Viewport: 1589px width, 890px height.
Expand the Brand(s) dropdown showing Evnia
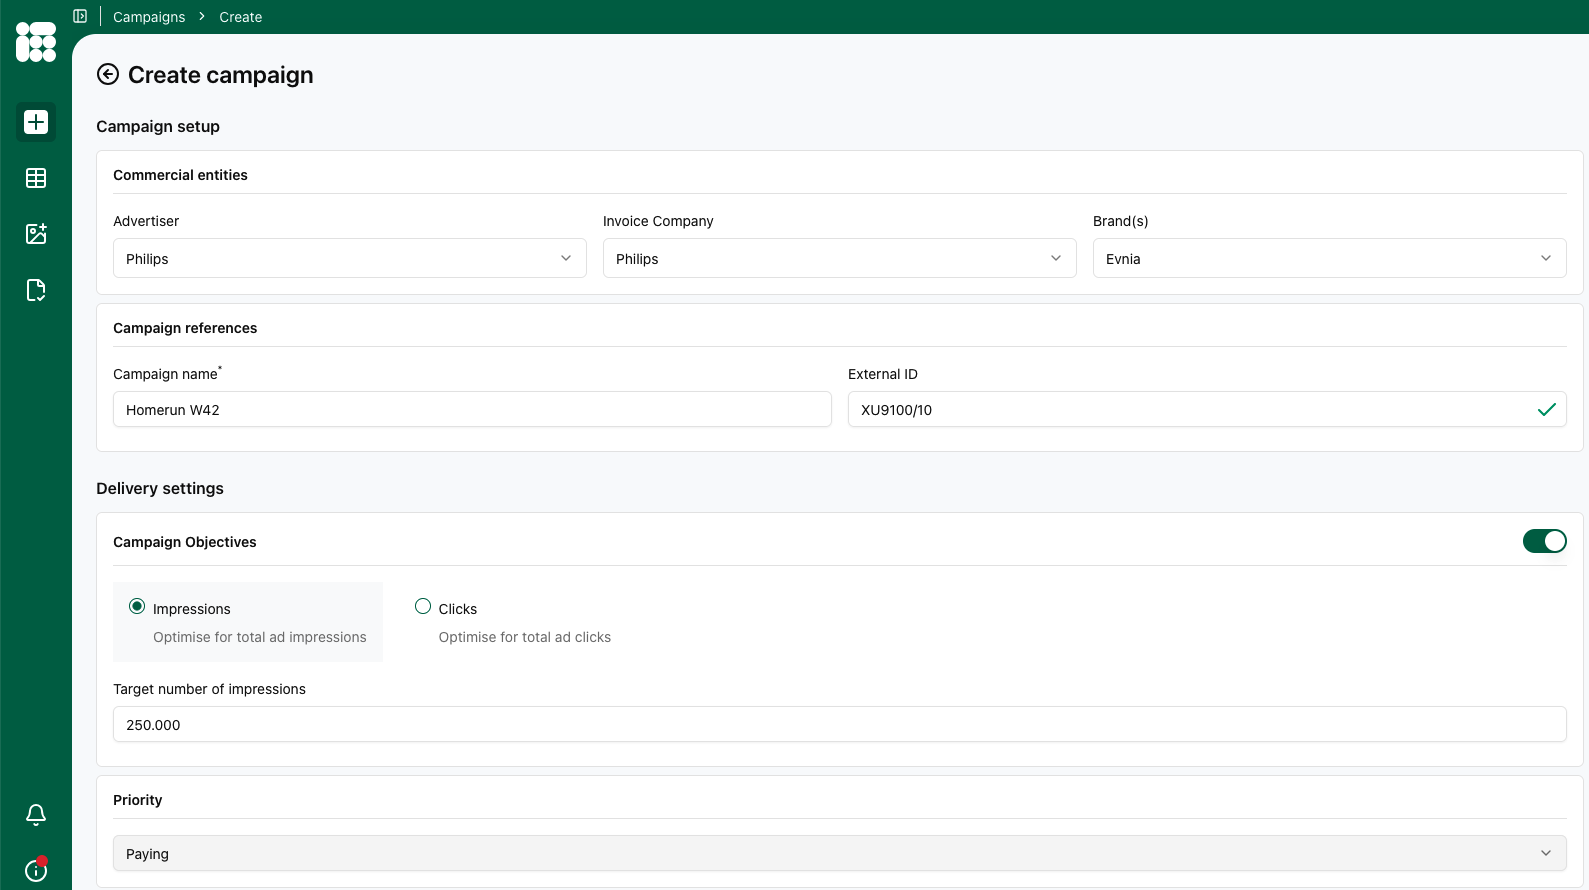[1330, 258]
